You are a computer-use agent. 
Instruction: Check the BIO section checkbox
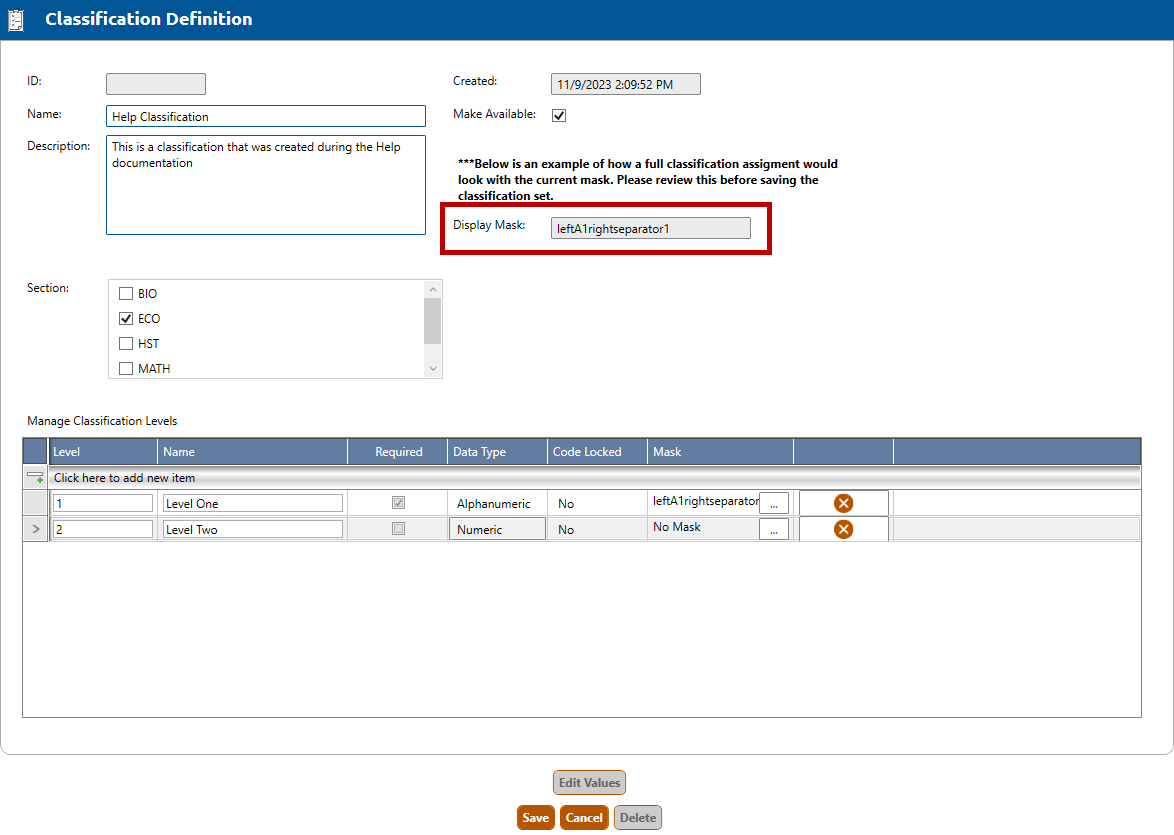pyautogui.click(x=126, y=294)
